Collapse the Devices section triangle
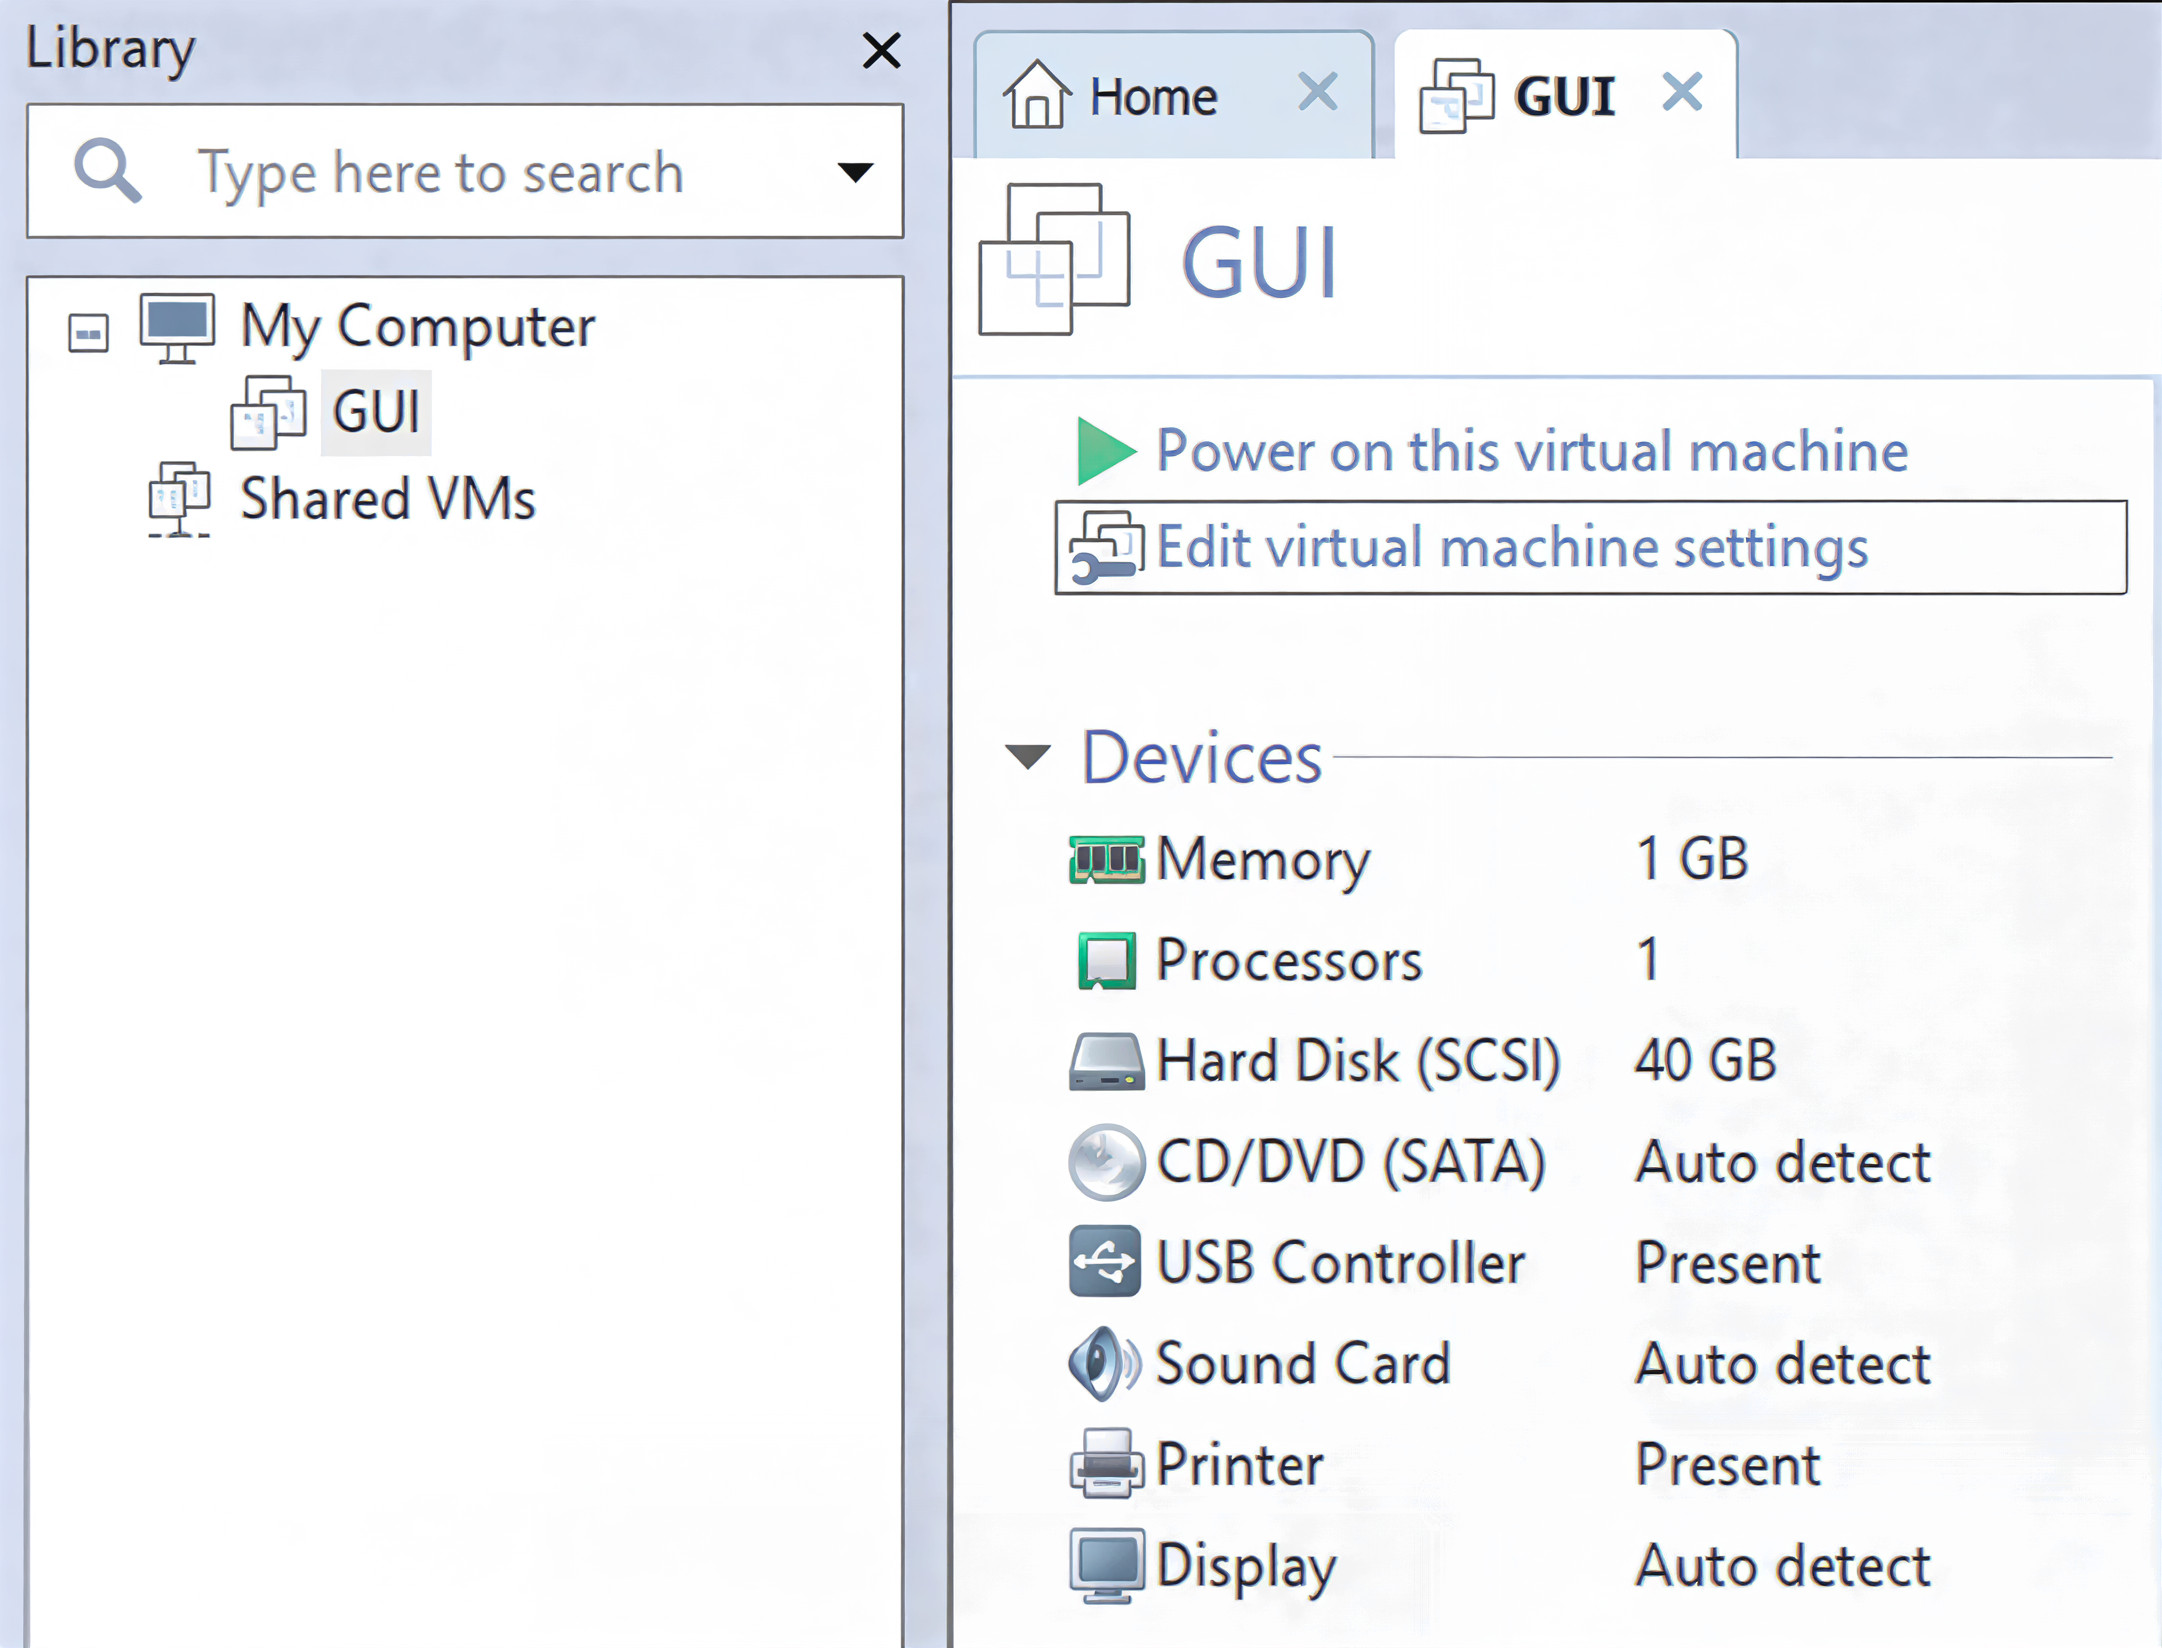Screen dimensions: 2162x1648 pos(1027,757)
